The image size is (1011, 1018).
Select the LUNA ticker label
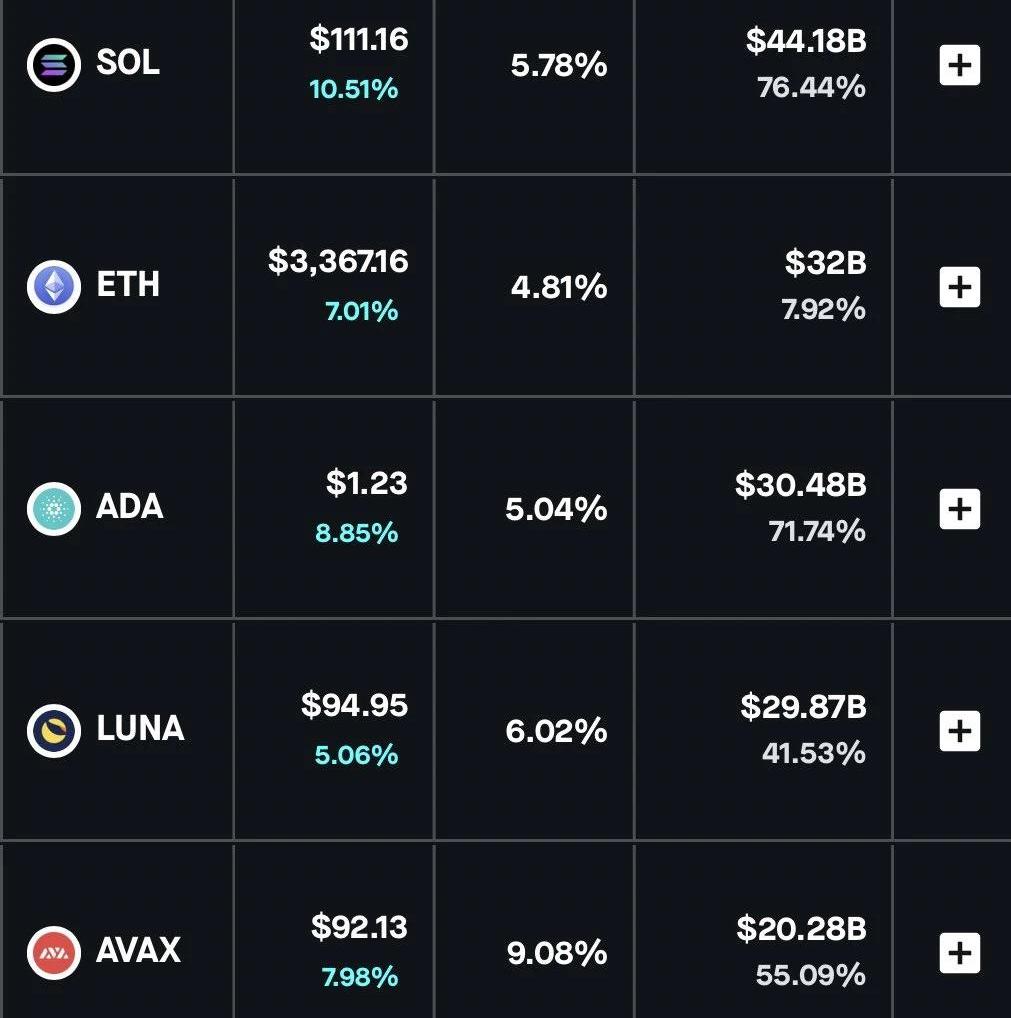(x=140, y=729)
